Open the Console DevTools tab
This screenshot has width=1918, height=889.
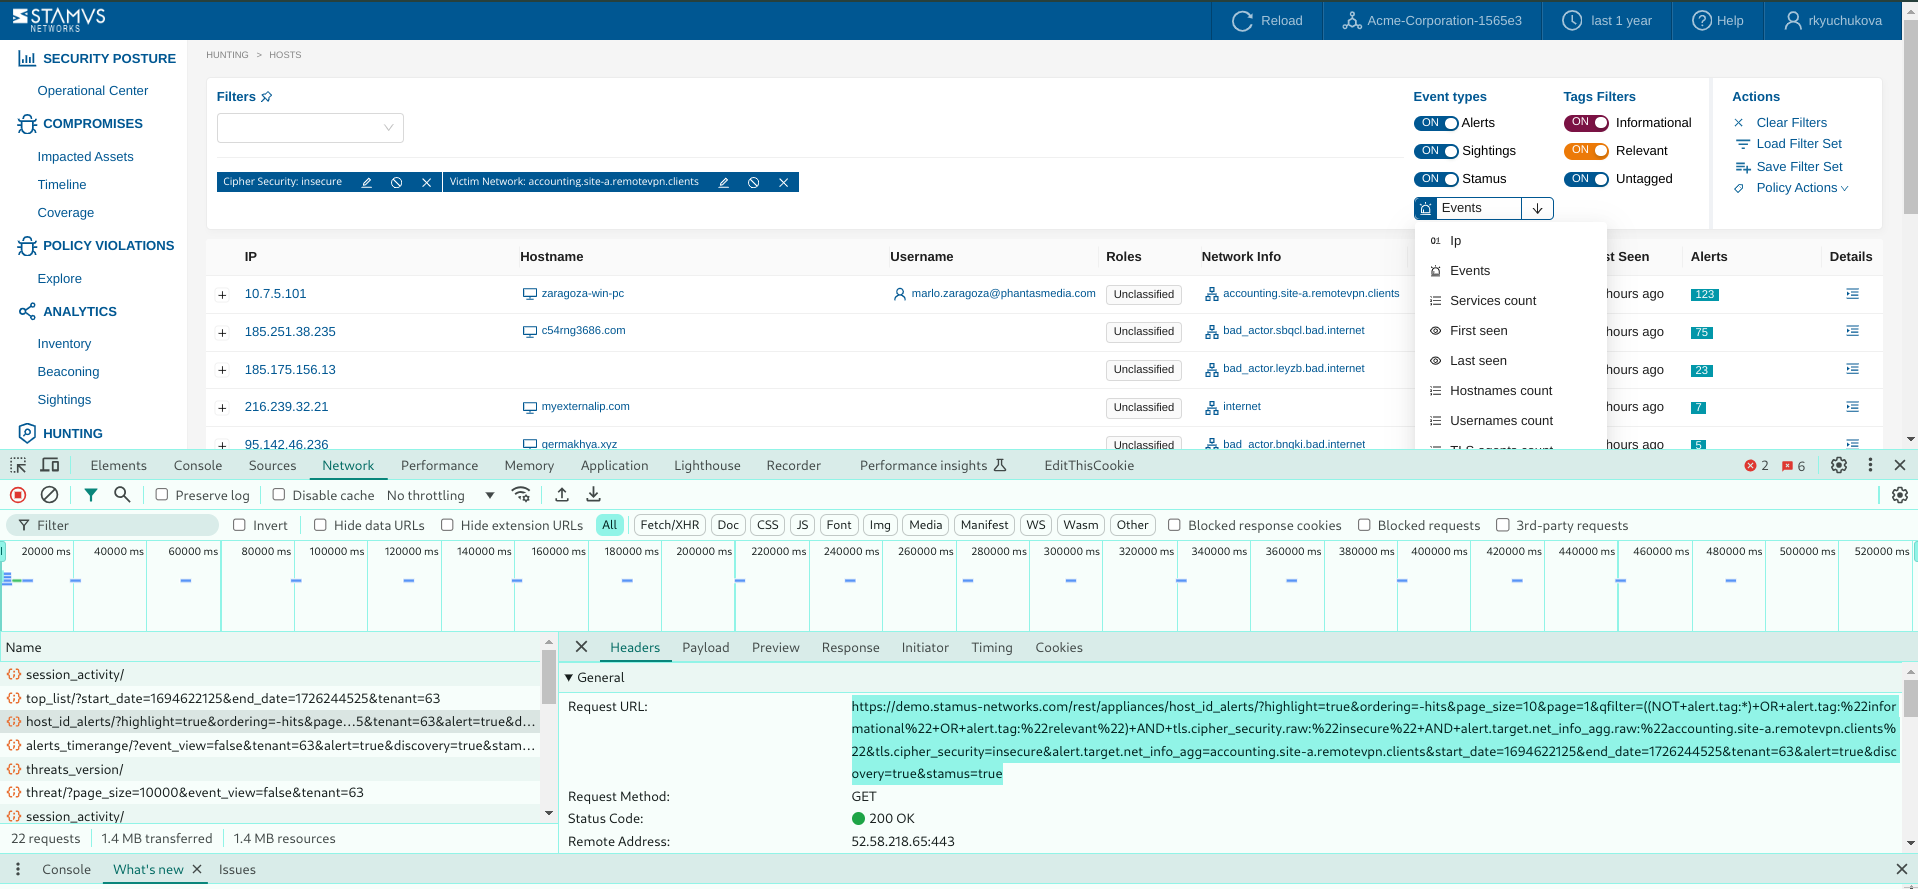(x=198, y=465)
